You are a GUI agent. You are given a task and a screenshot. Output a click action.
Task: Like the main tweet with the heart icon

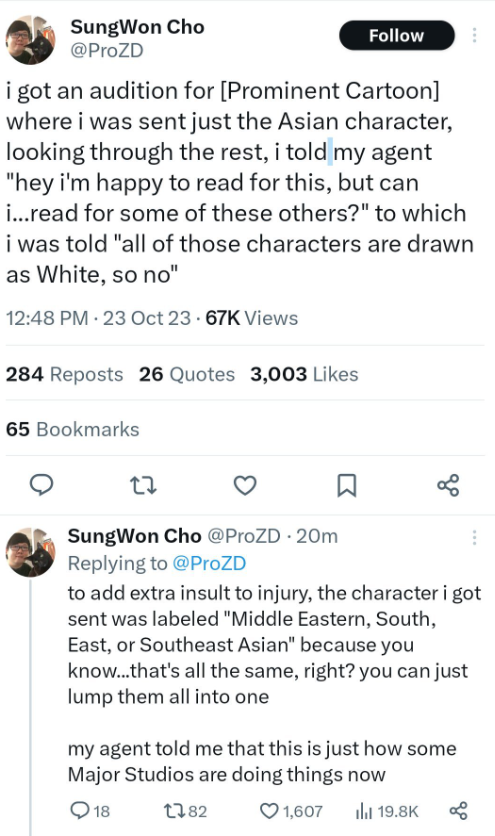click(x=245, y=485)
